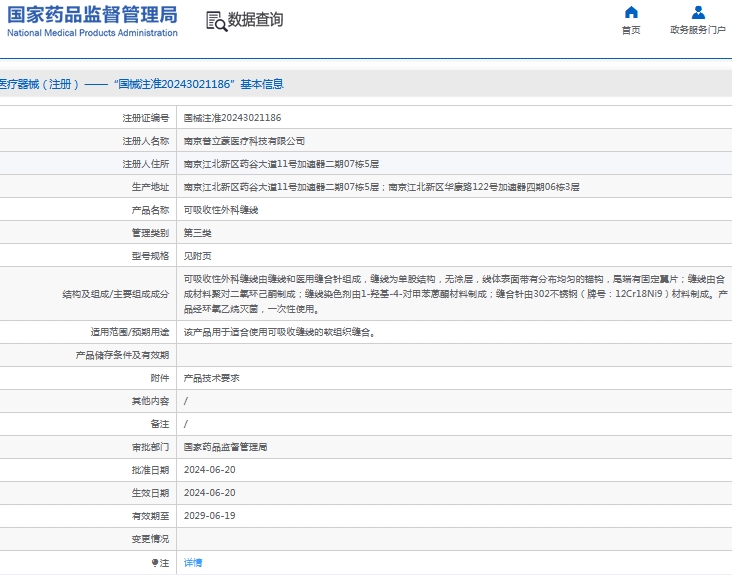Click the 产品名称 label
The image size is (732, 575).
(x=150, y=210)
